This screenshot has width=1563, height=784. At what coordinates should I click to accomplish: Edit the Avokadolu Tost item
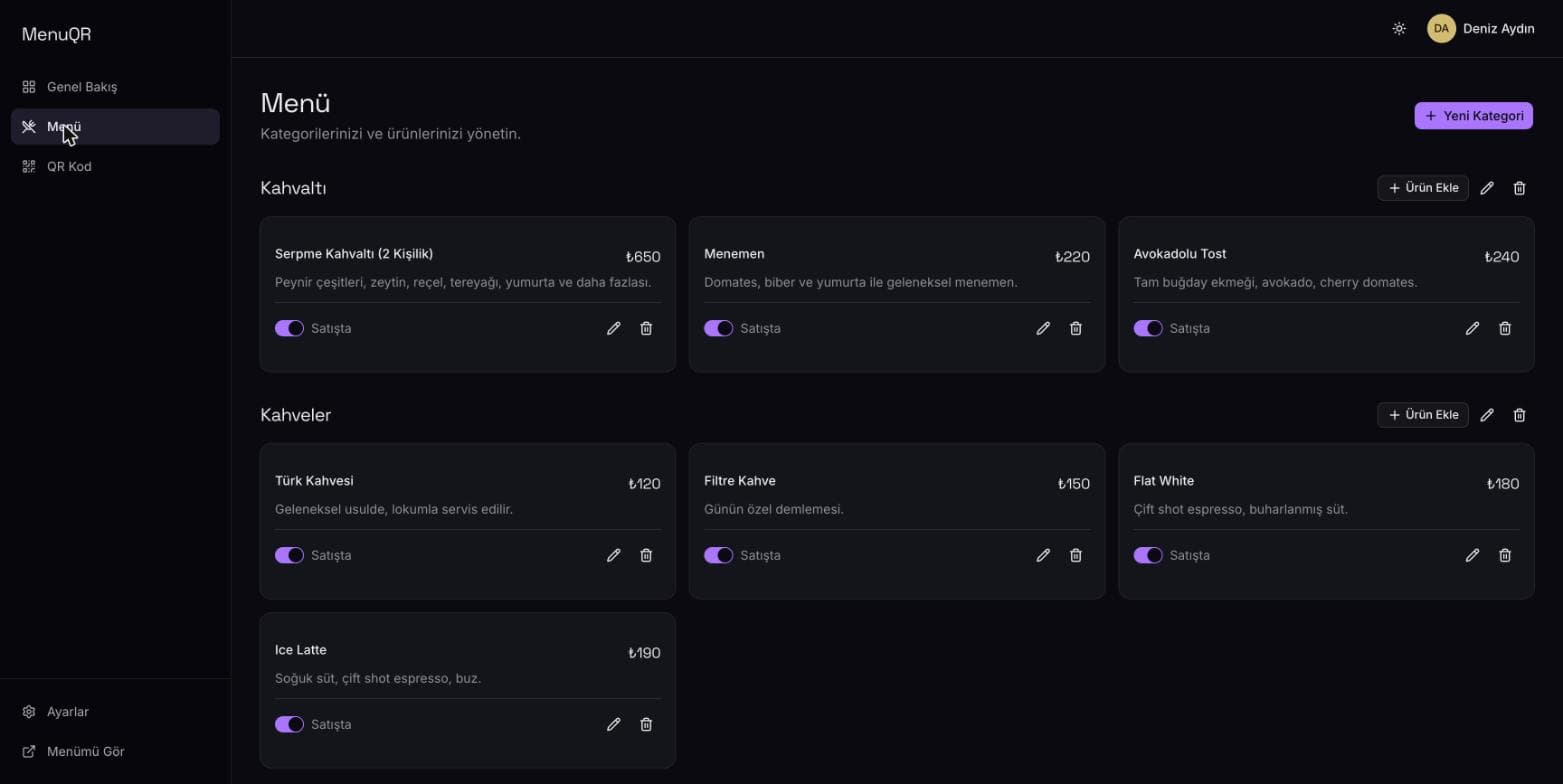(x=1472, y=328)
